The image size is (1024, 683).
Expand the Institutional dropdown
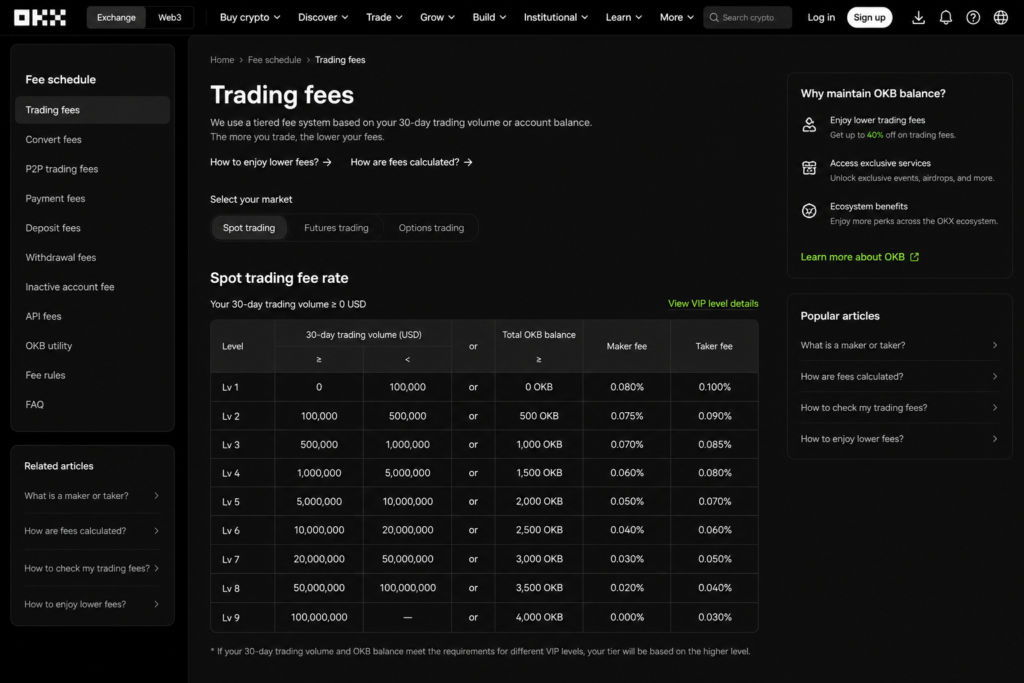tap(556, 18)
